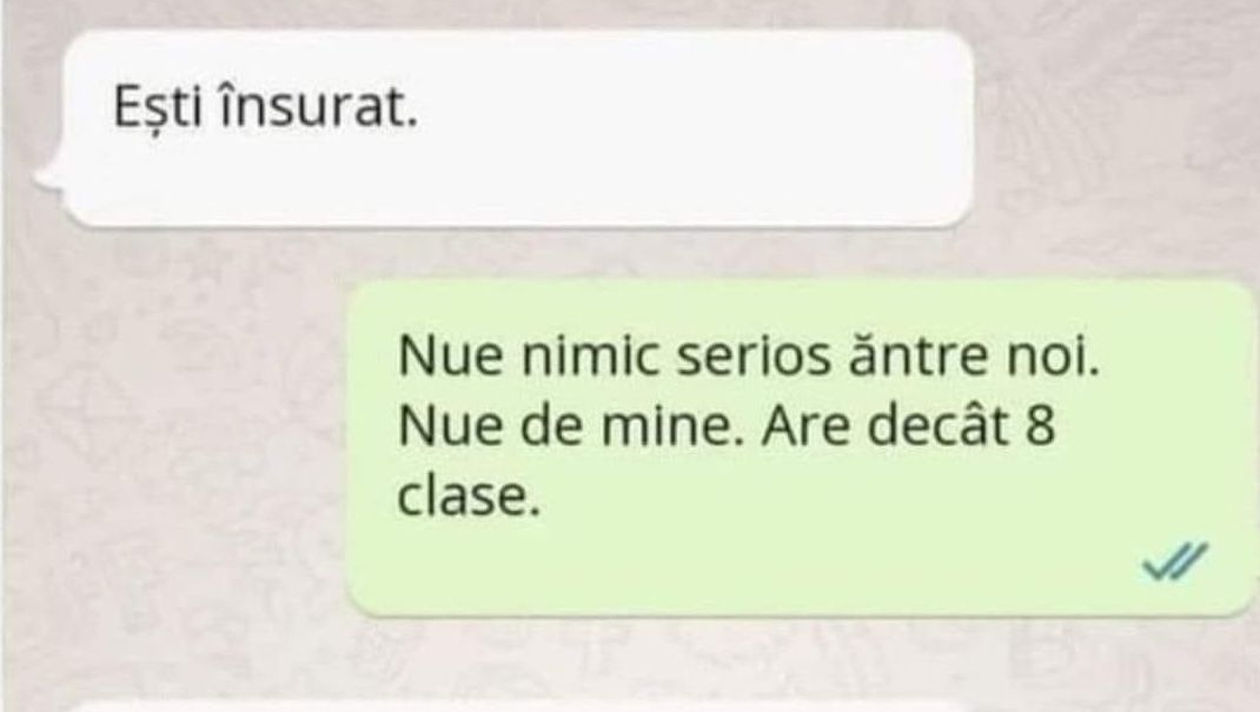Image resolution: width=1260 pixels, height=712 pixels.
Task: Click the text 'Are decât 8'
Action: click(x=909, y=427)
